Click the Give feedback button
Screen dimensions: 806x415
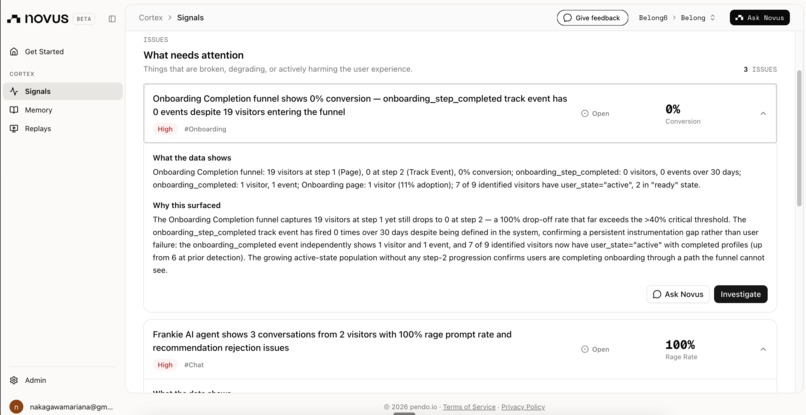592,17
